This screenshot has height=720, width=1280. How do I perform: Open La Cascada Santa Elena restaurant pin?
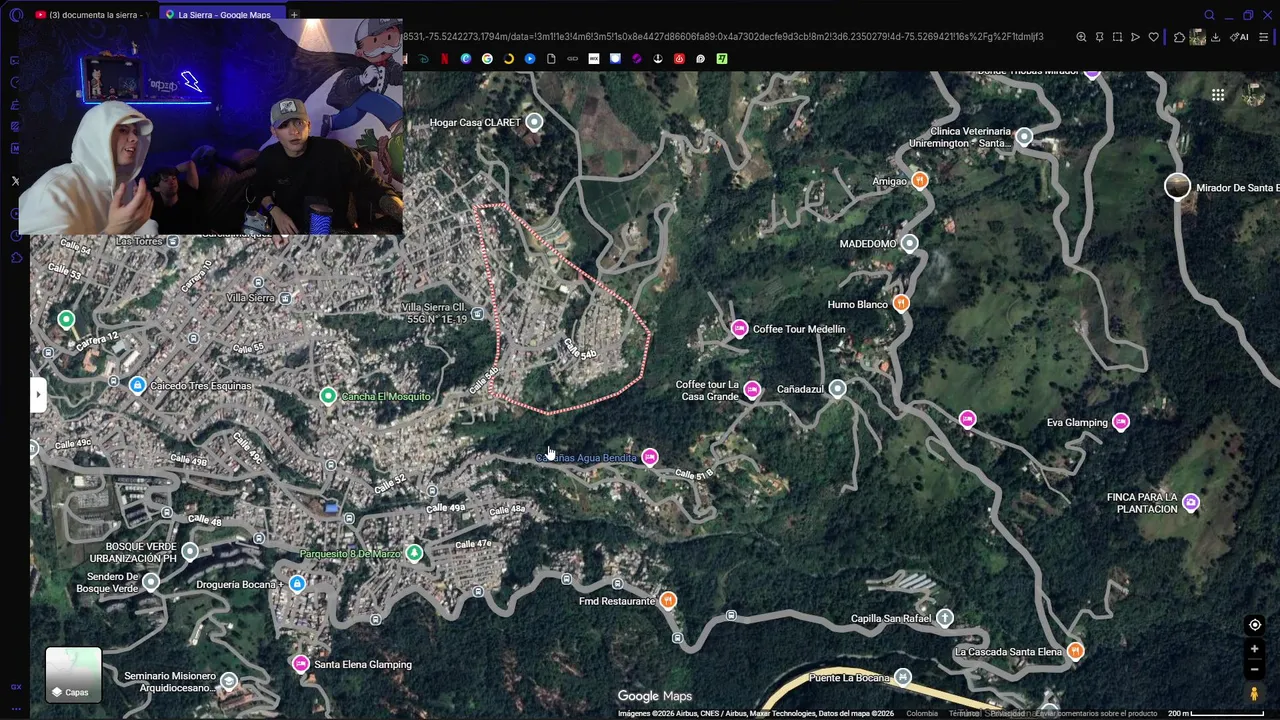point(1075,652)
